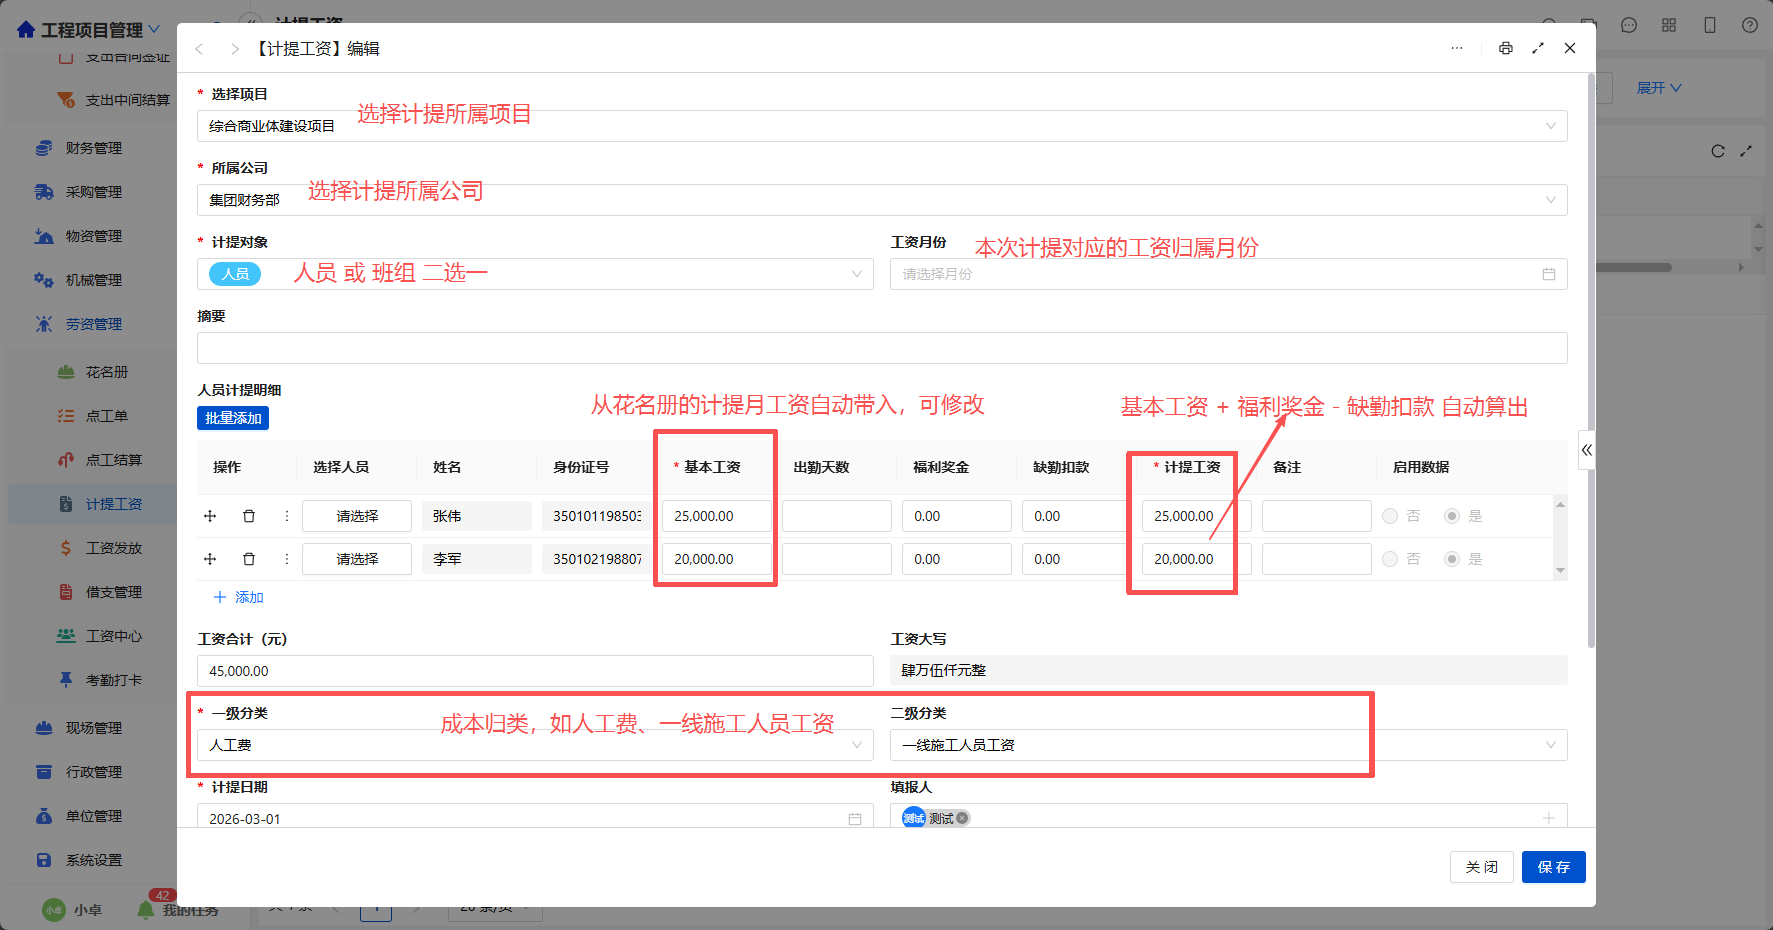Open the more options ellipsis in dialog header
This screenshot has height=930, width=1773.
1457,48
